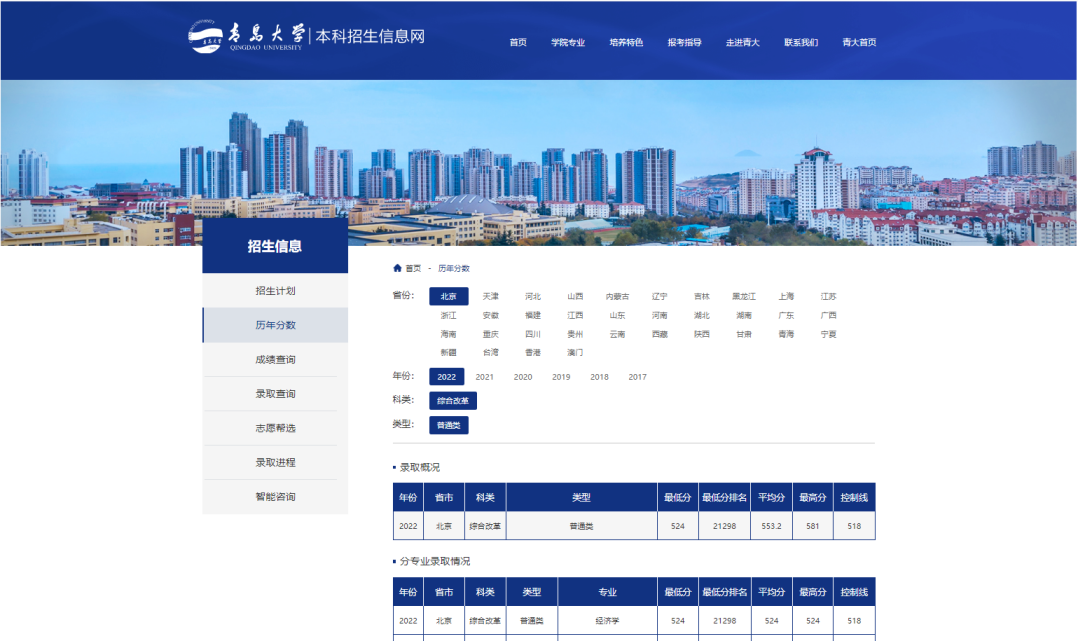
Task: Switch the year filter to 2017
Action: coord(638,377)
